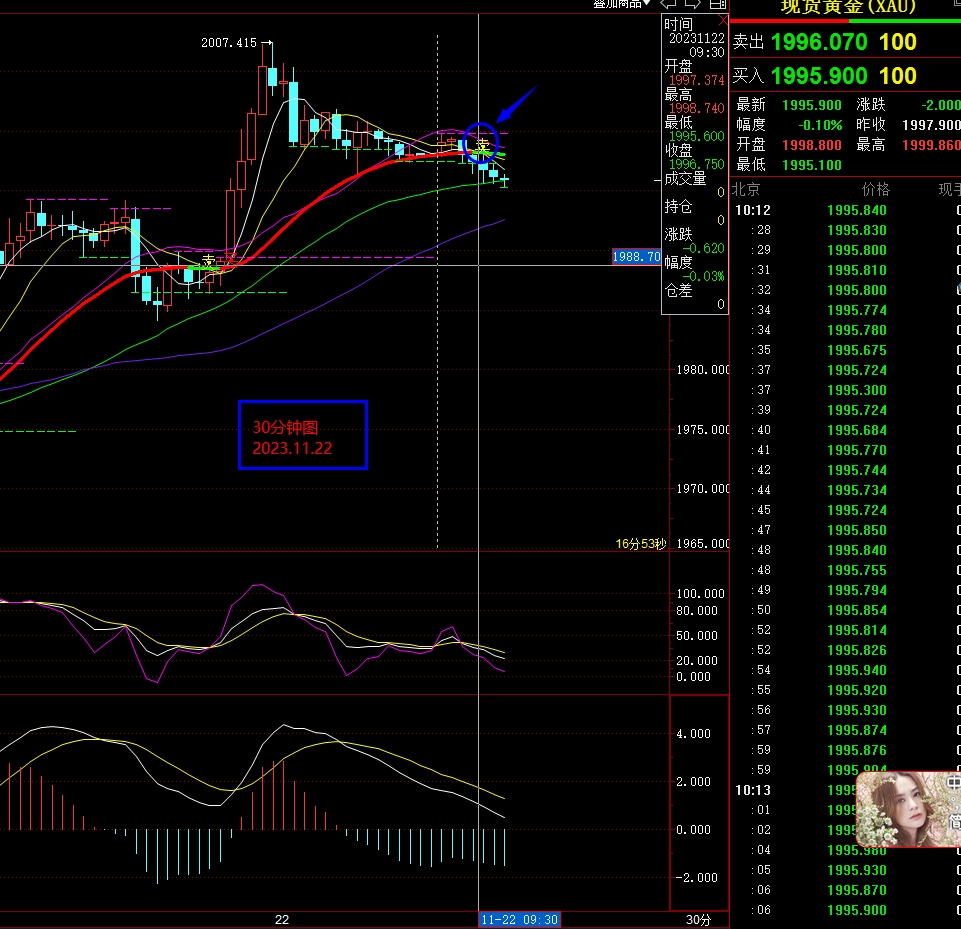
Task: Close the candlestick data info popup
Action: click(x=723, y=21)
